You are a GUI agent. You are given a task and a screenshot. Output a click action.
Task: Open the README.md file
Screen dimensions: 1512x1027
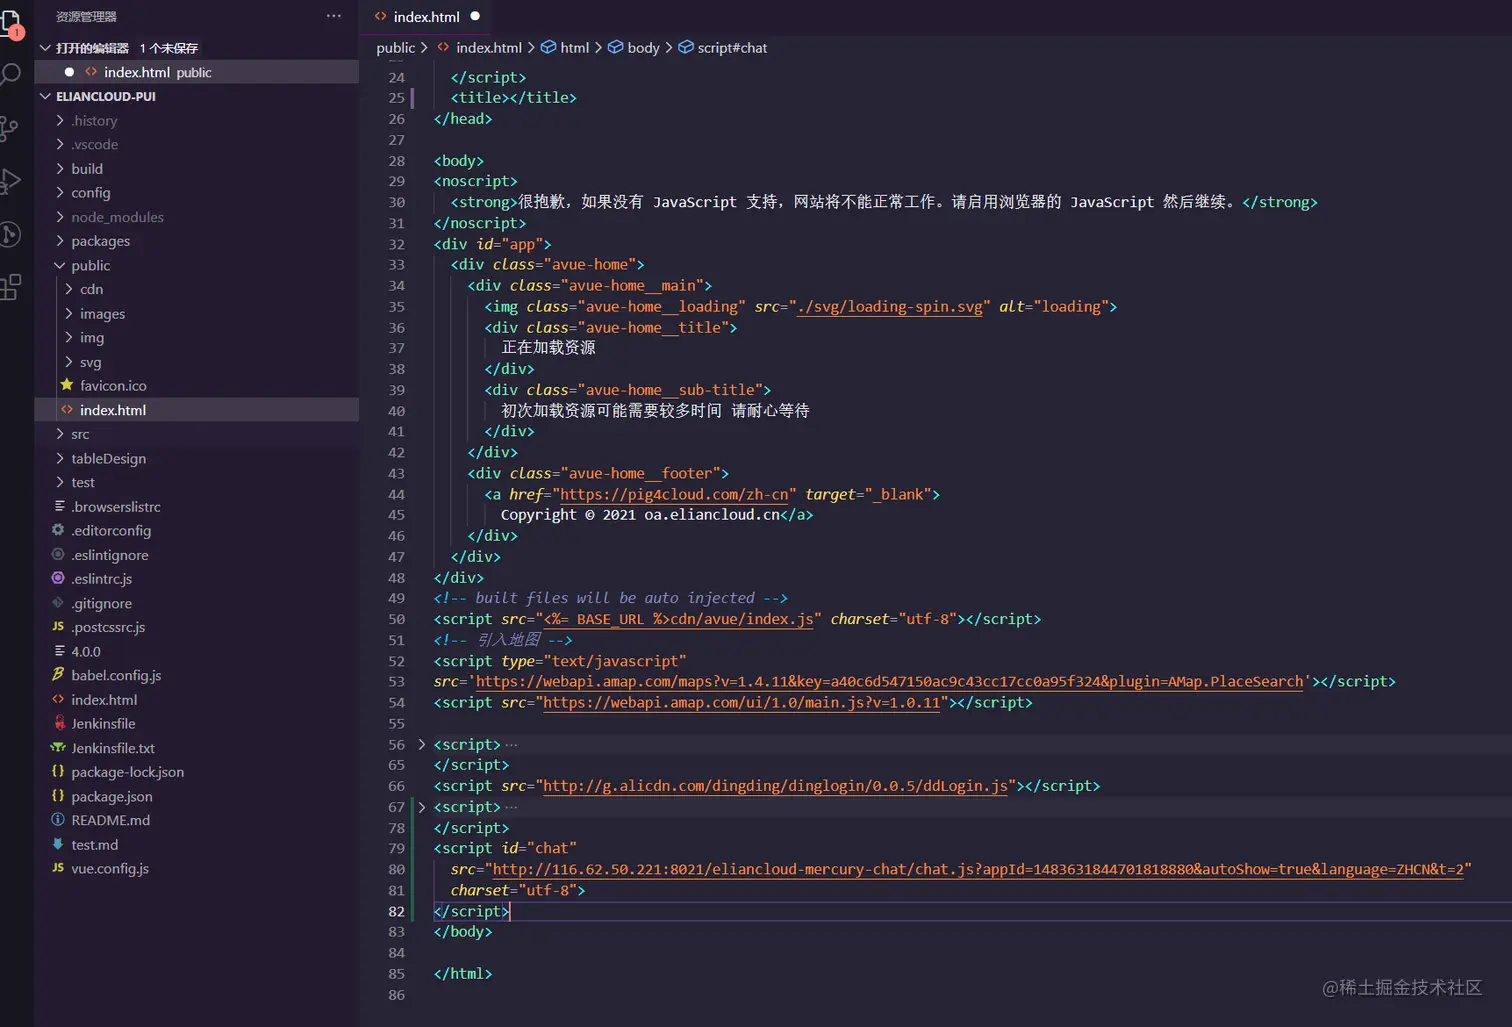[x=110, y=821]
